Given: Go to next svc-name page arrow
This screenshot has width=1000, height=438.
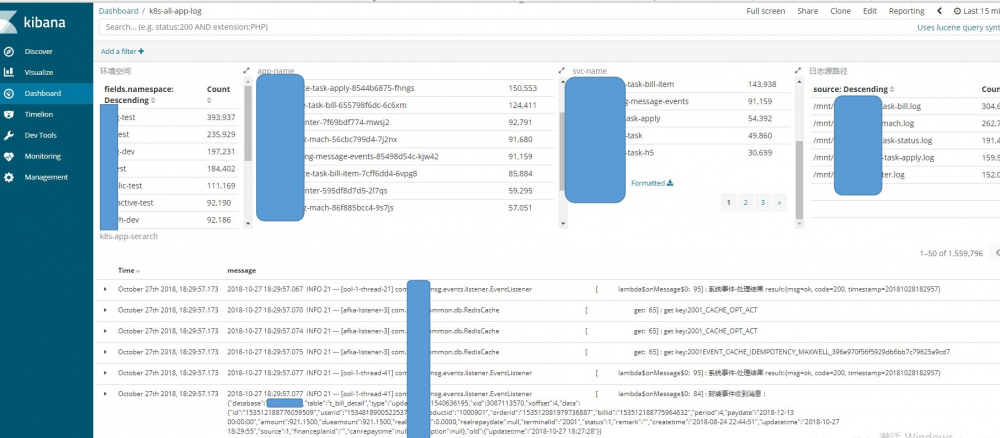Looking at the screenshot, I should point(779,203).
